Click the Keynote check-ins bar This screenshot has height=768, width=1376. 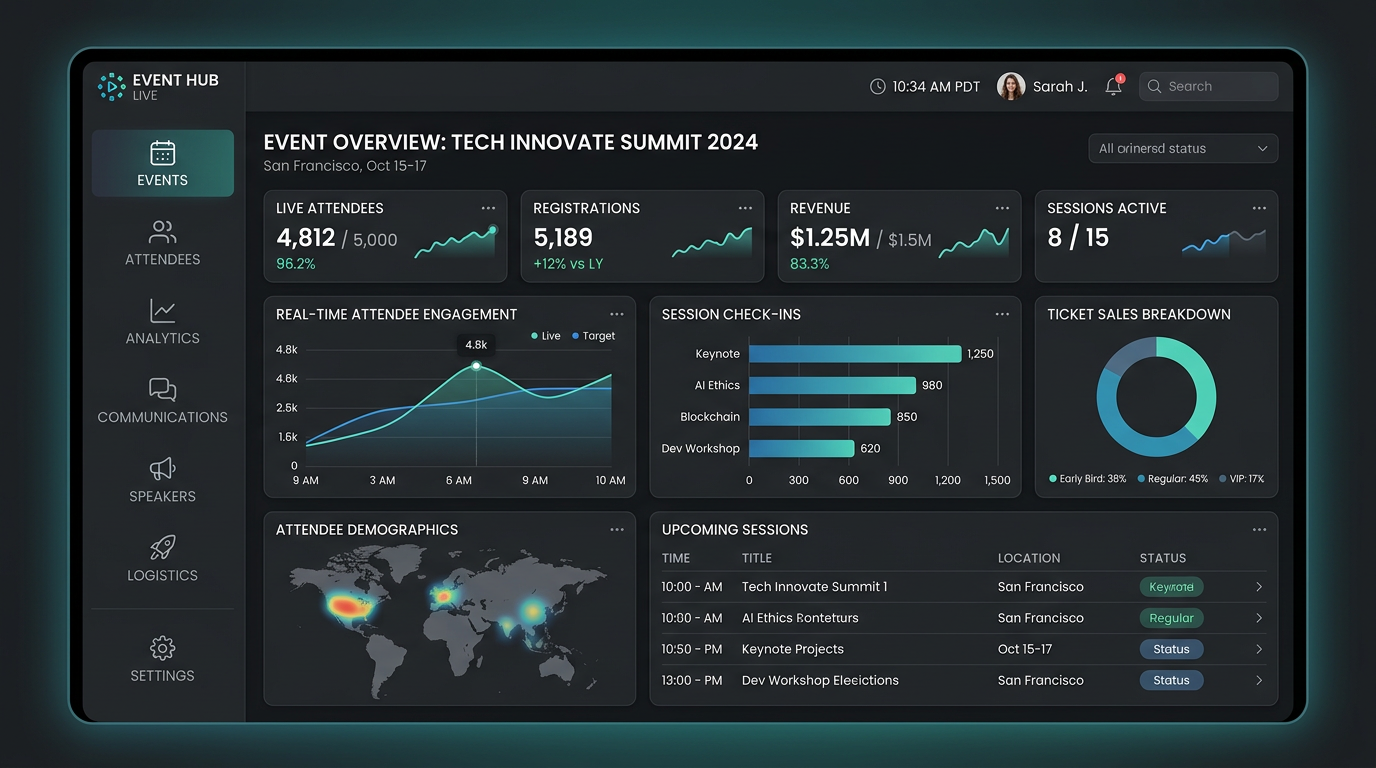tap(855, 354)
